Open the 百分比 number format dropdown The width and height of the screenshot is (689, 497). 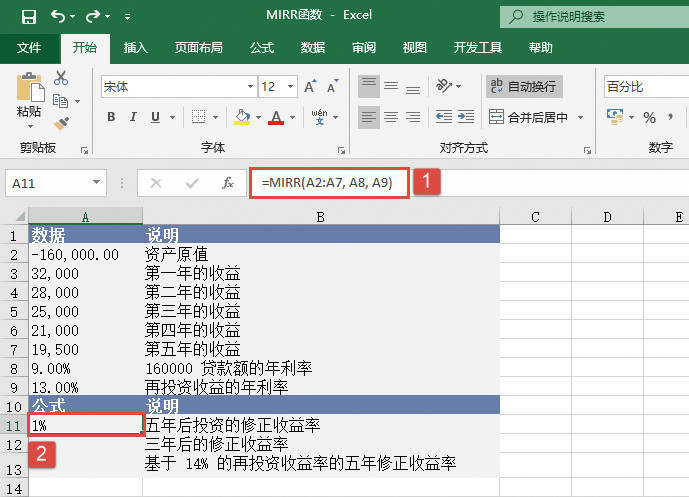(645, 87)
